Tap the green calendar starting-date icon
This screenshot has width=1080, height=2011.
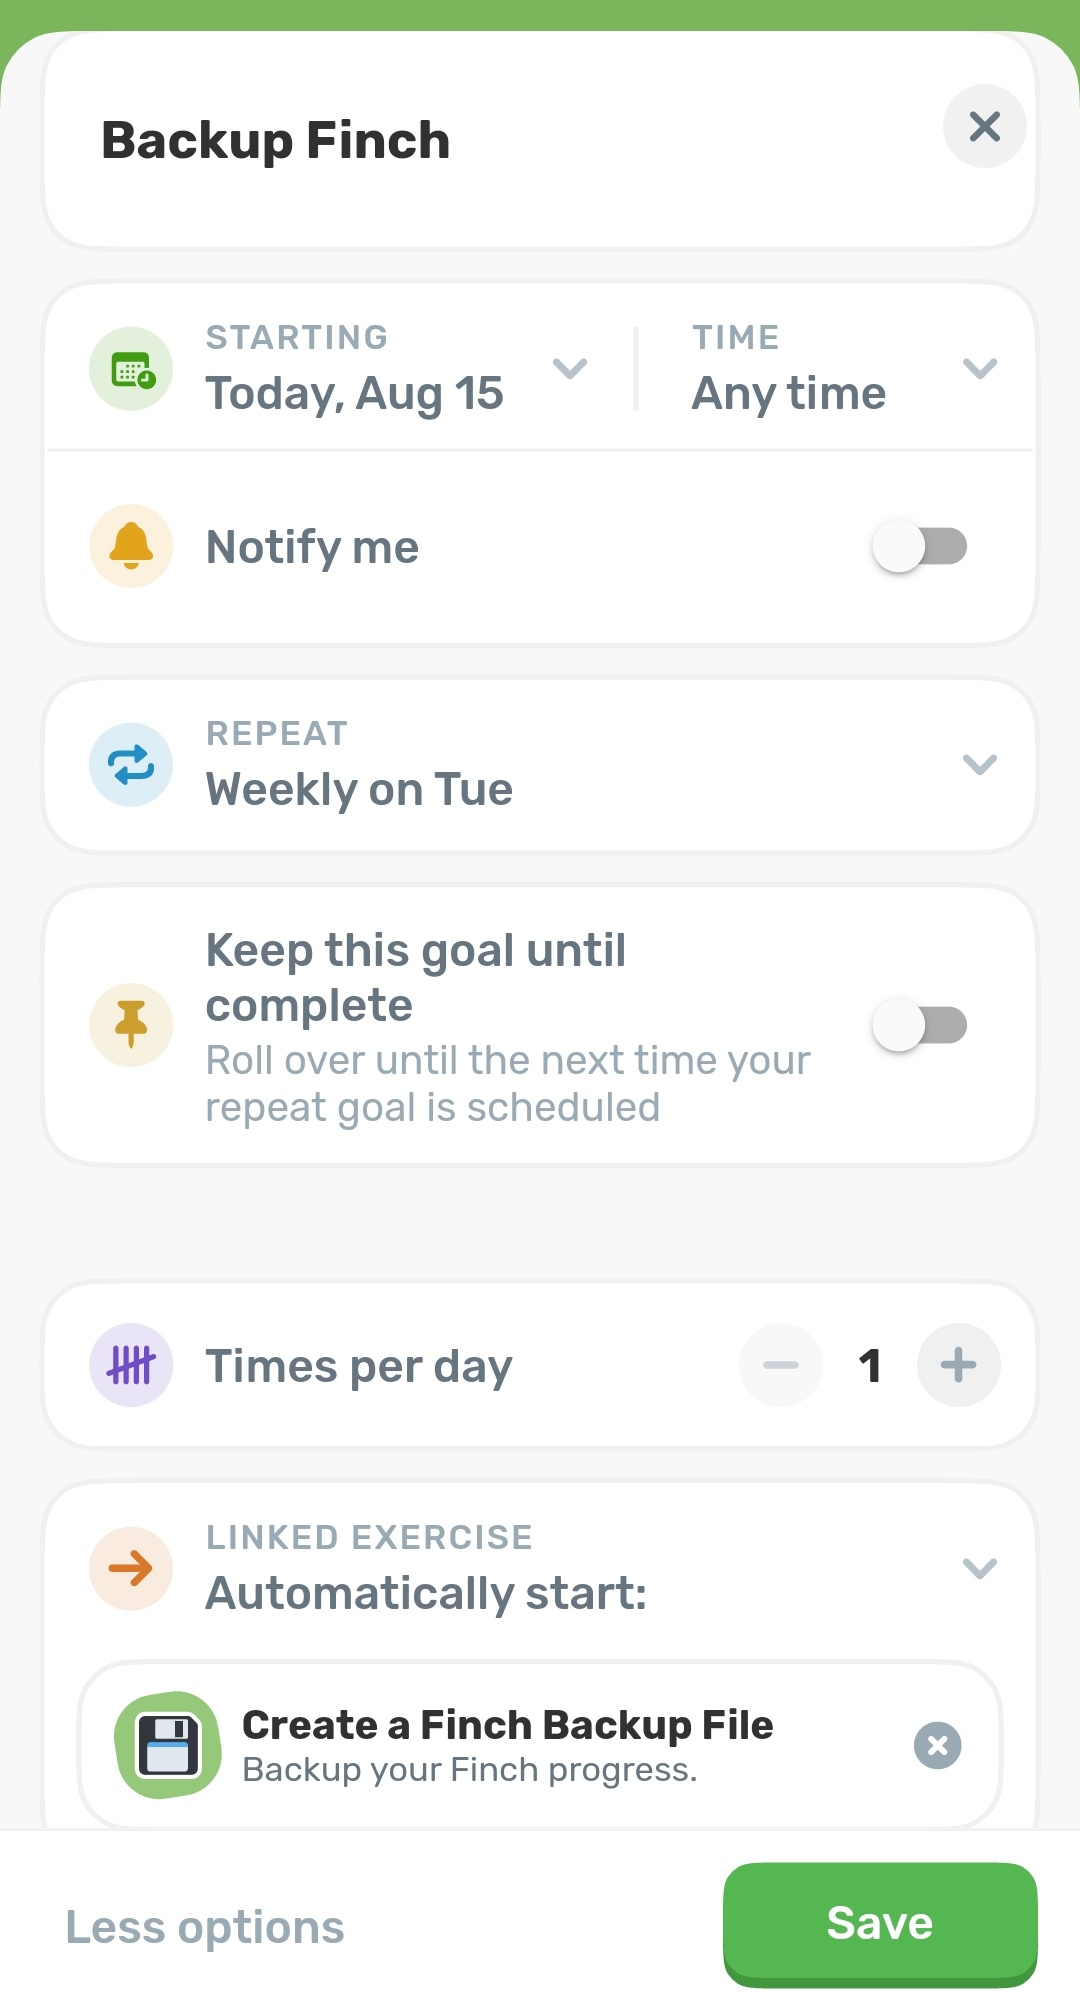[131, 369]
